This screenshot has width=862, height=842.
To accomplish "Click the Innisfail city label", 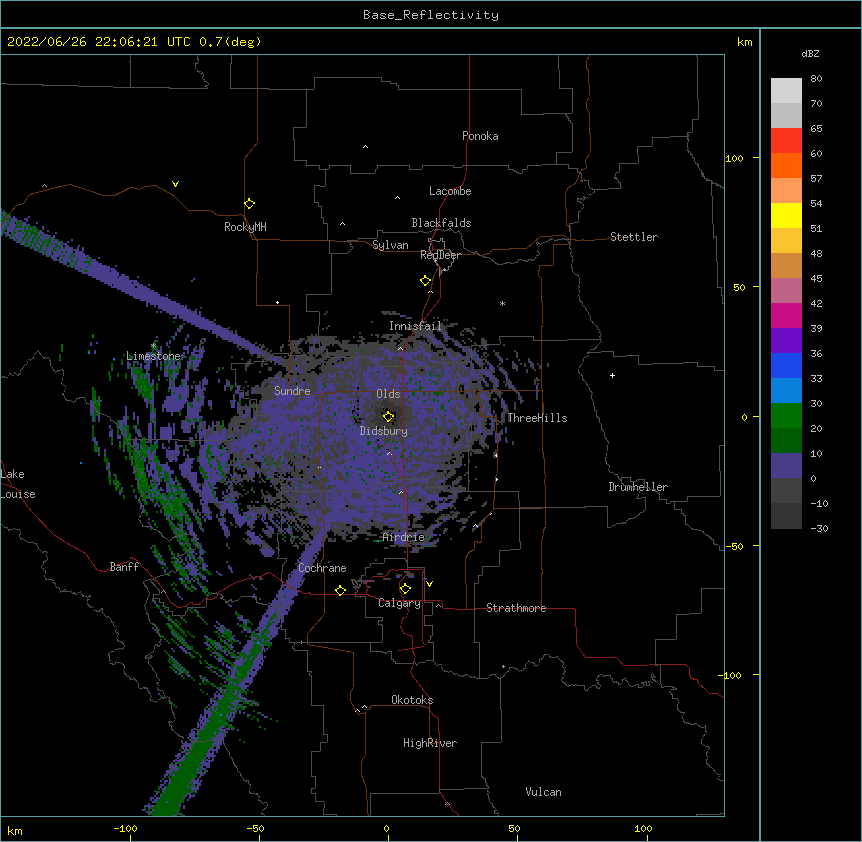I will [415, 326].
